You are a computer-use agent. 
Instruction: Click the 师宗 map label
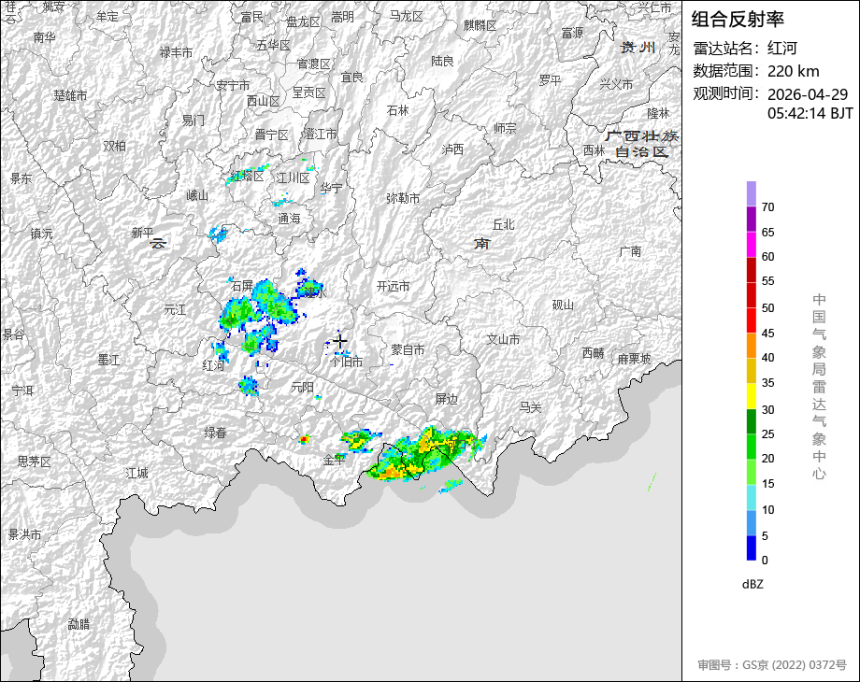(x=505, y=128)
